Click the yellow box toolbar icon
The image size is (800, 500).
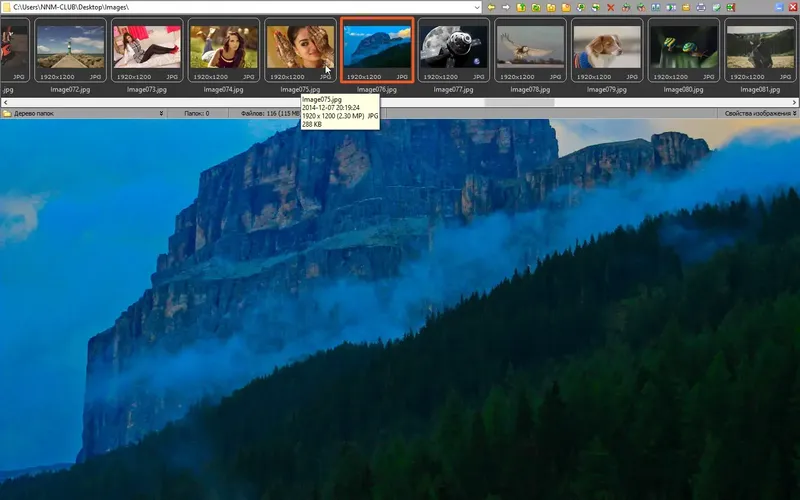coord(686,8)
